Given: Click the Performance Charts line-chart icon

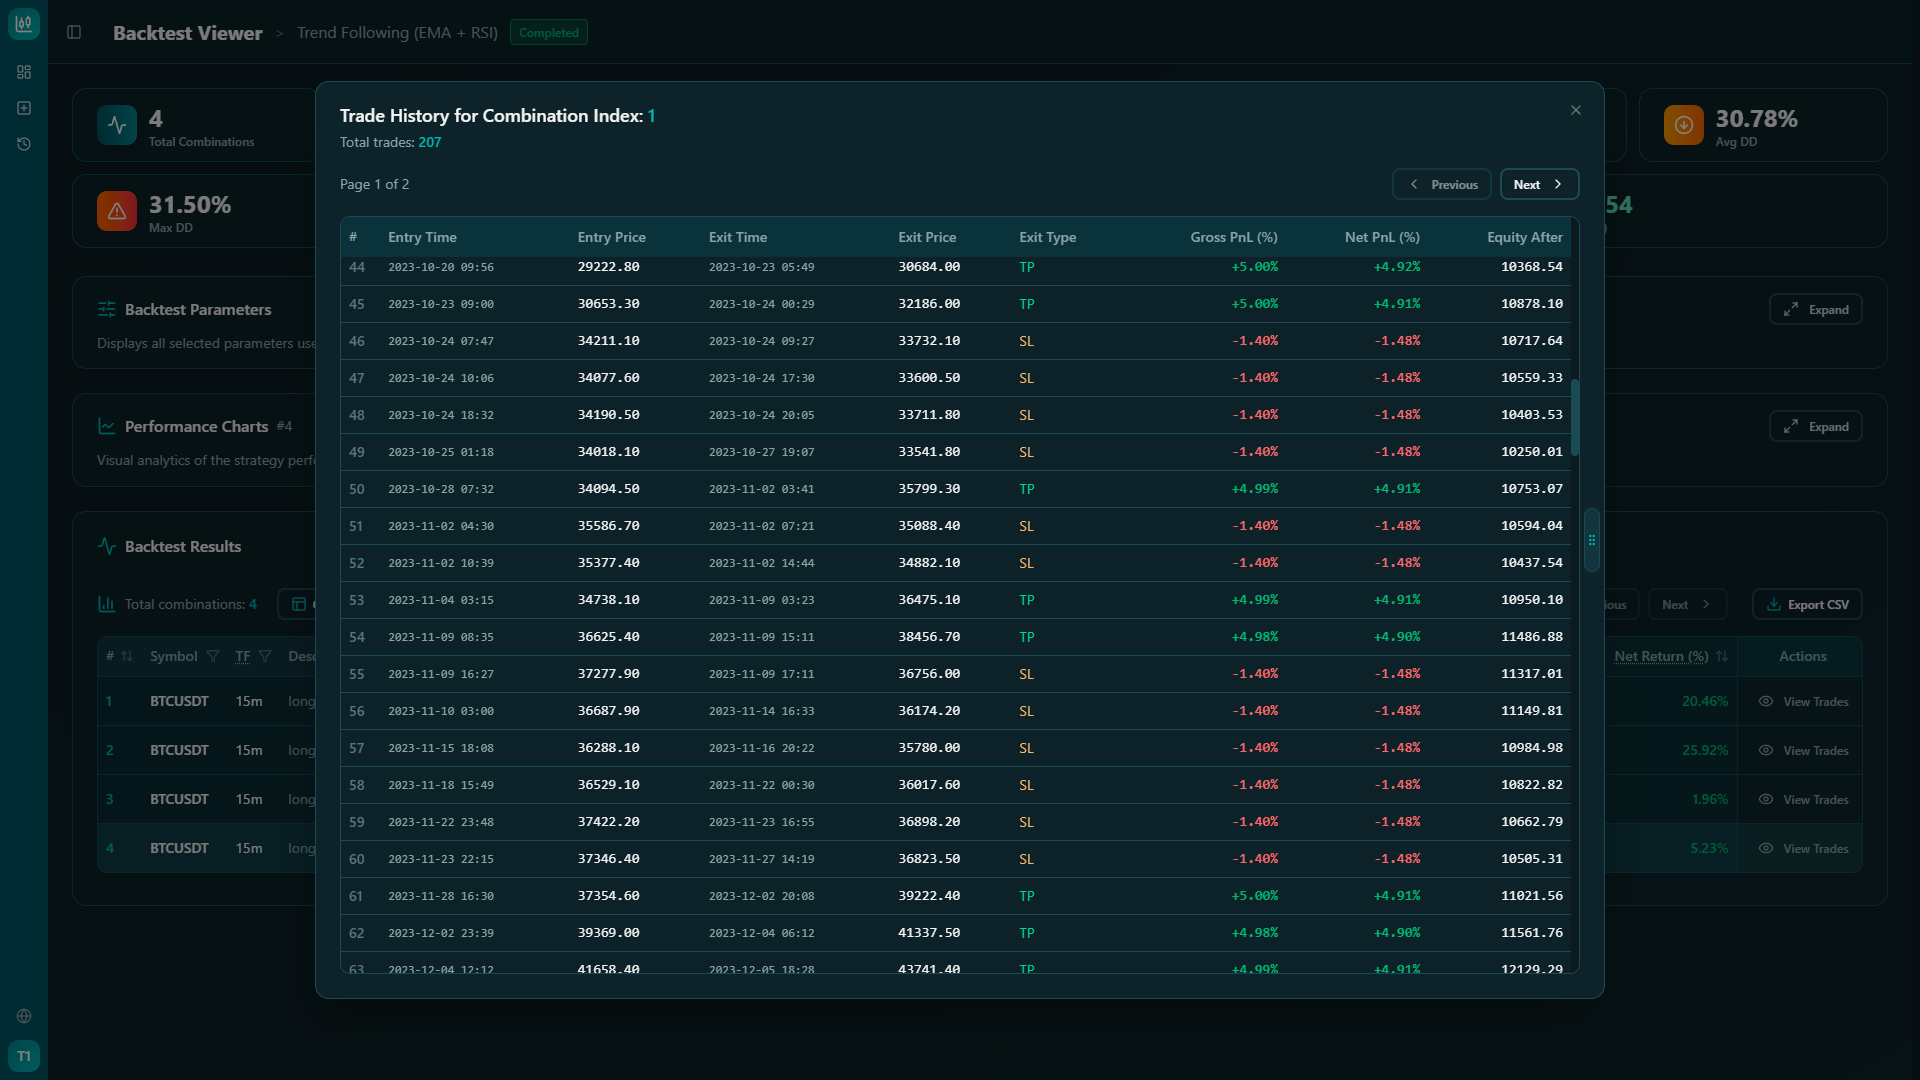Looking at the screenshot, I should (107, 426).
